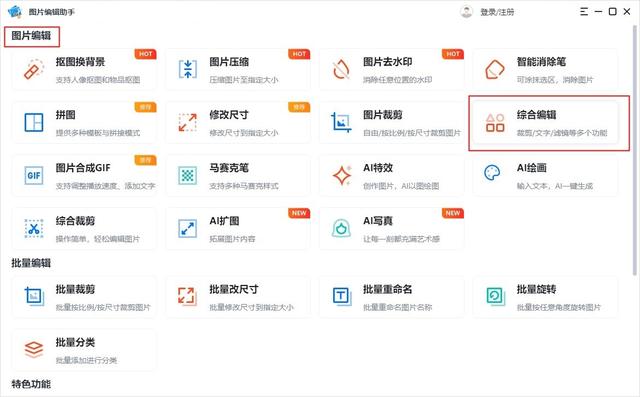Select the 马赛克笔 mosaic icon
This screenshot has width=640, height=397.
tap(188, 175)
